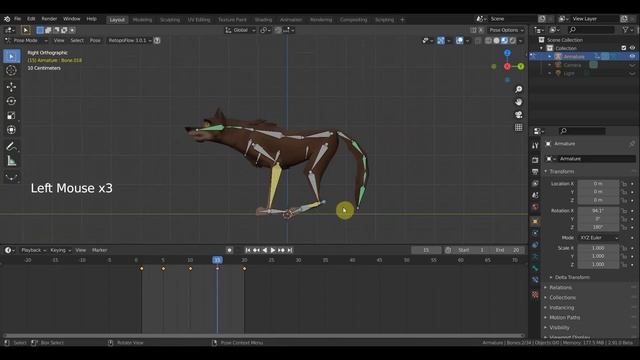This screenshot has width=640, height=360.
Task: Open the Render menu
Action: [x=49, y=19]
